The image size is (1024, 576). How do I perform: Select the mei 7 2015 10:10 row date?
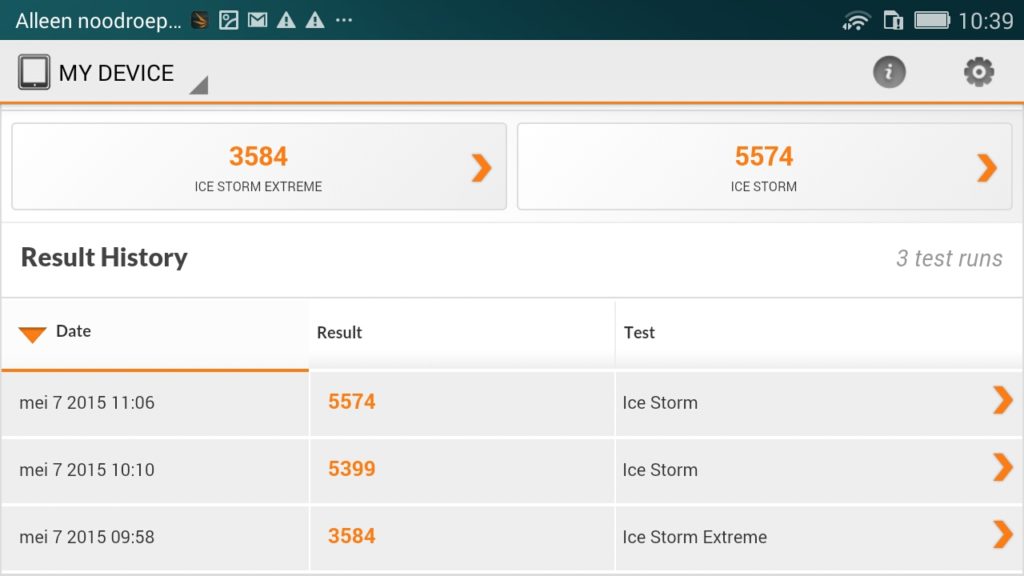point(87,470)
